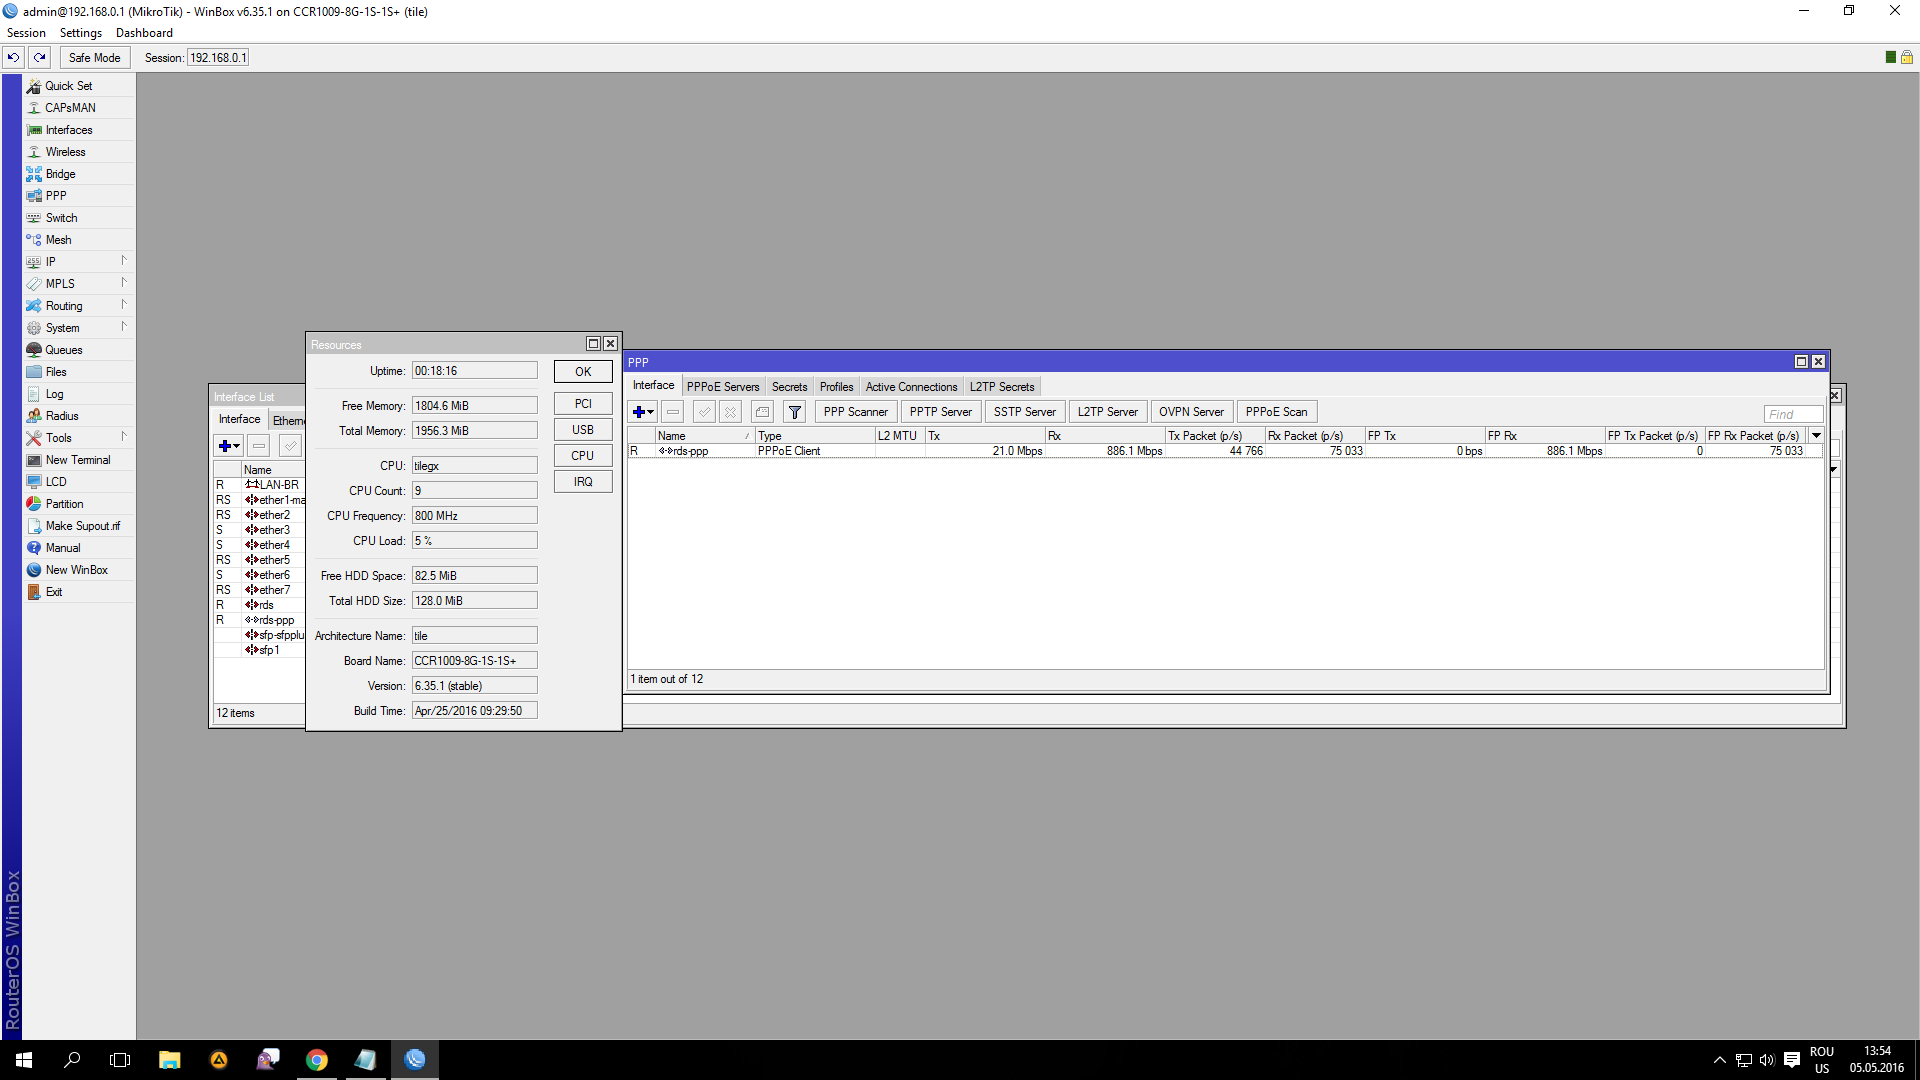1920x1080 pixels.
Task: Open the add (plus) dropdown in PPP window
Action: (643, 412)
